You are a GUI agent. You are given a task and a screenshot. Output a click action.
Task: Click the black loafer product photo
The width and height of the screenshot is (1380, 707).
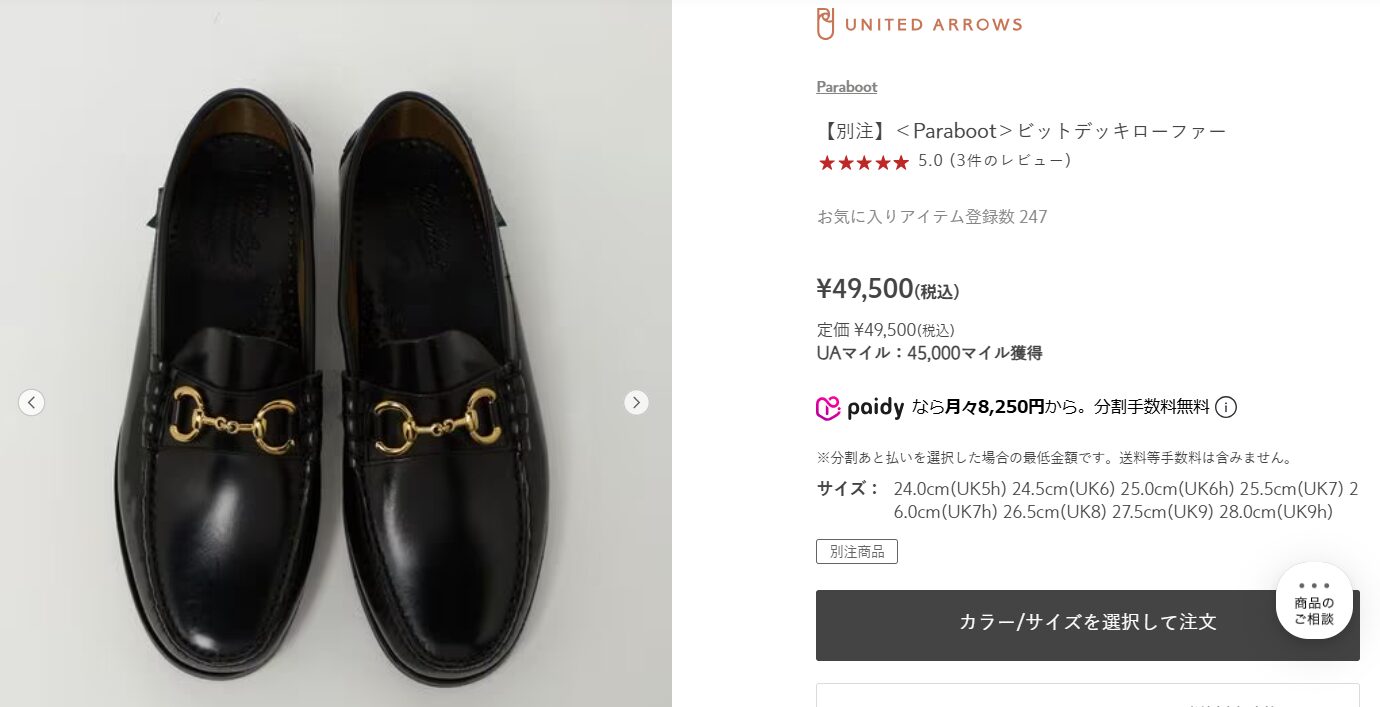click(x=335, y=380)
